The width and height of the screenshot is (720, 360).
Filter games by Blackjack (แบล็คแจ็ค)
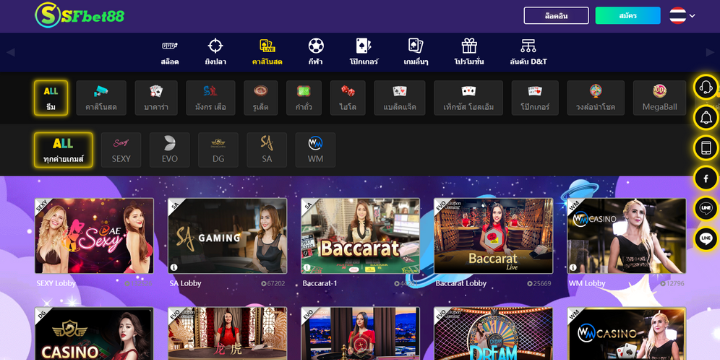(399, 98)
